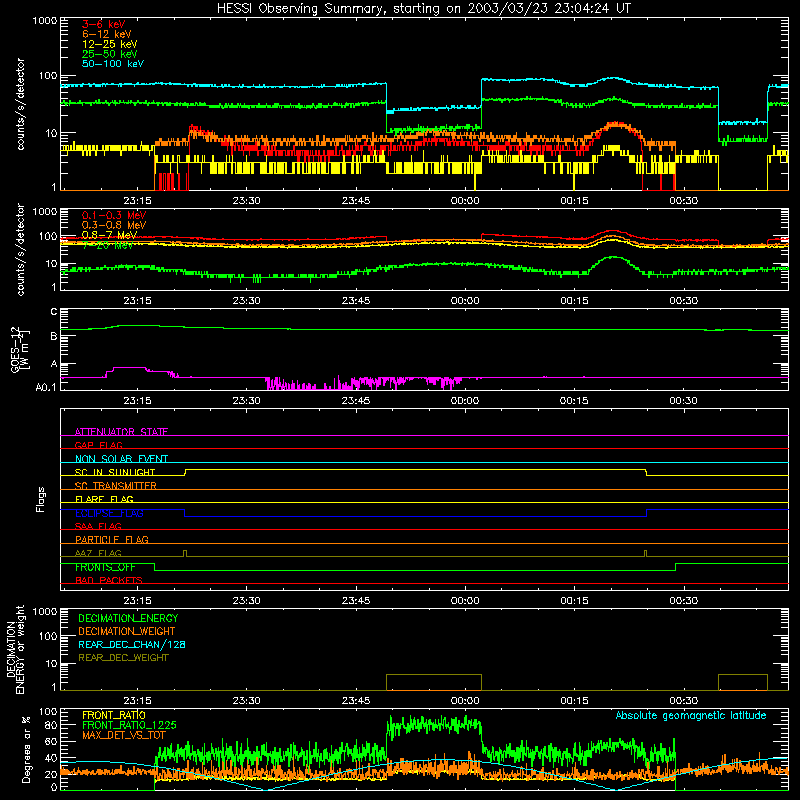Click the REAR_DEC_WEIGHT legend label
The height and width of the screenshot is (800, 800).
pyautogui.click(x=123, y=658)
